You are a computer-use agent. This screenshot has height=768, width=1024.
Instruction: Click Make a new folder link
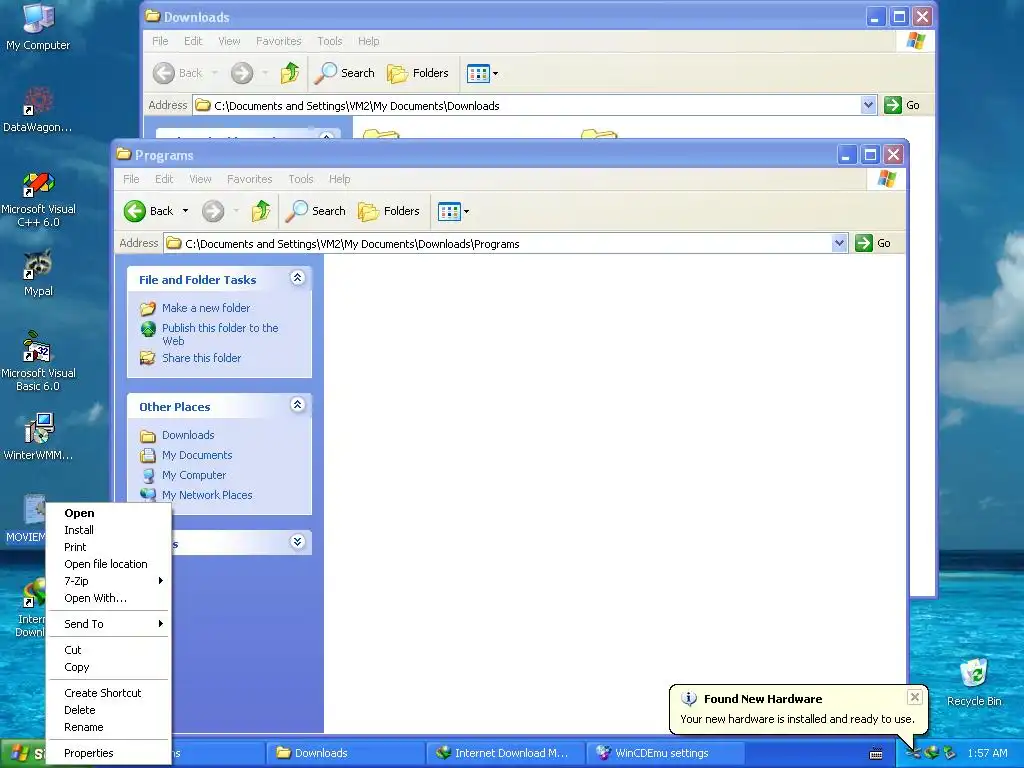[x=206, y=308]
